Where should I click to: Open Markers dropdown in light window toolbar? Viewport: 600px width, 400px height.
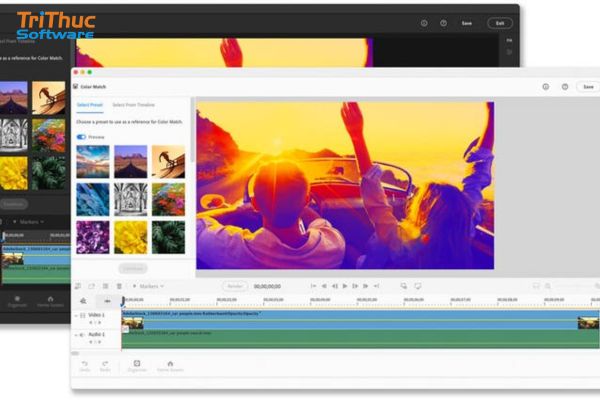click(x=148, y=286)
